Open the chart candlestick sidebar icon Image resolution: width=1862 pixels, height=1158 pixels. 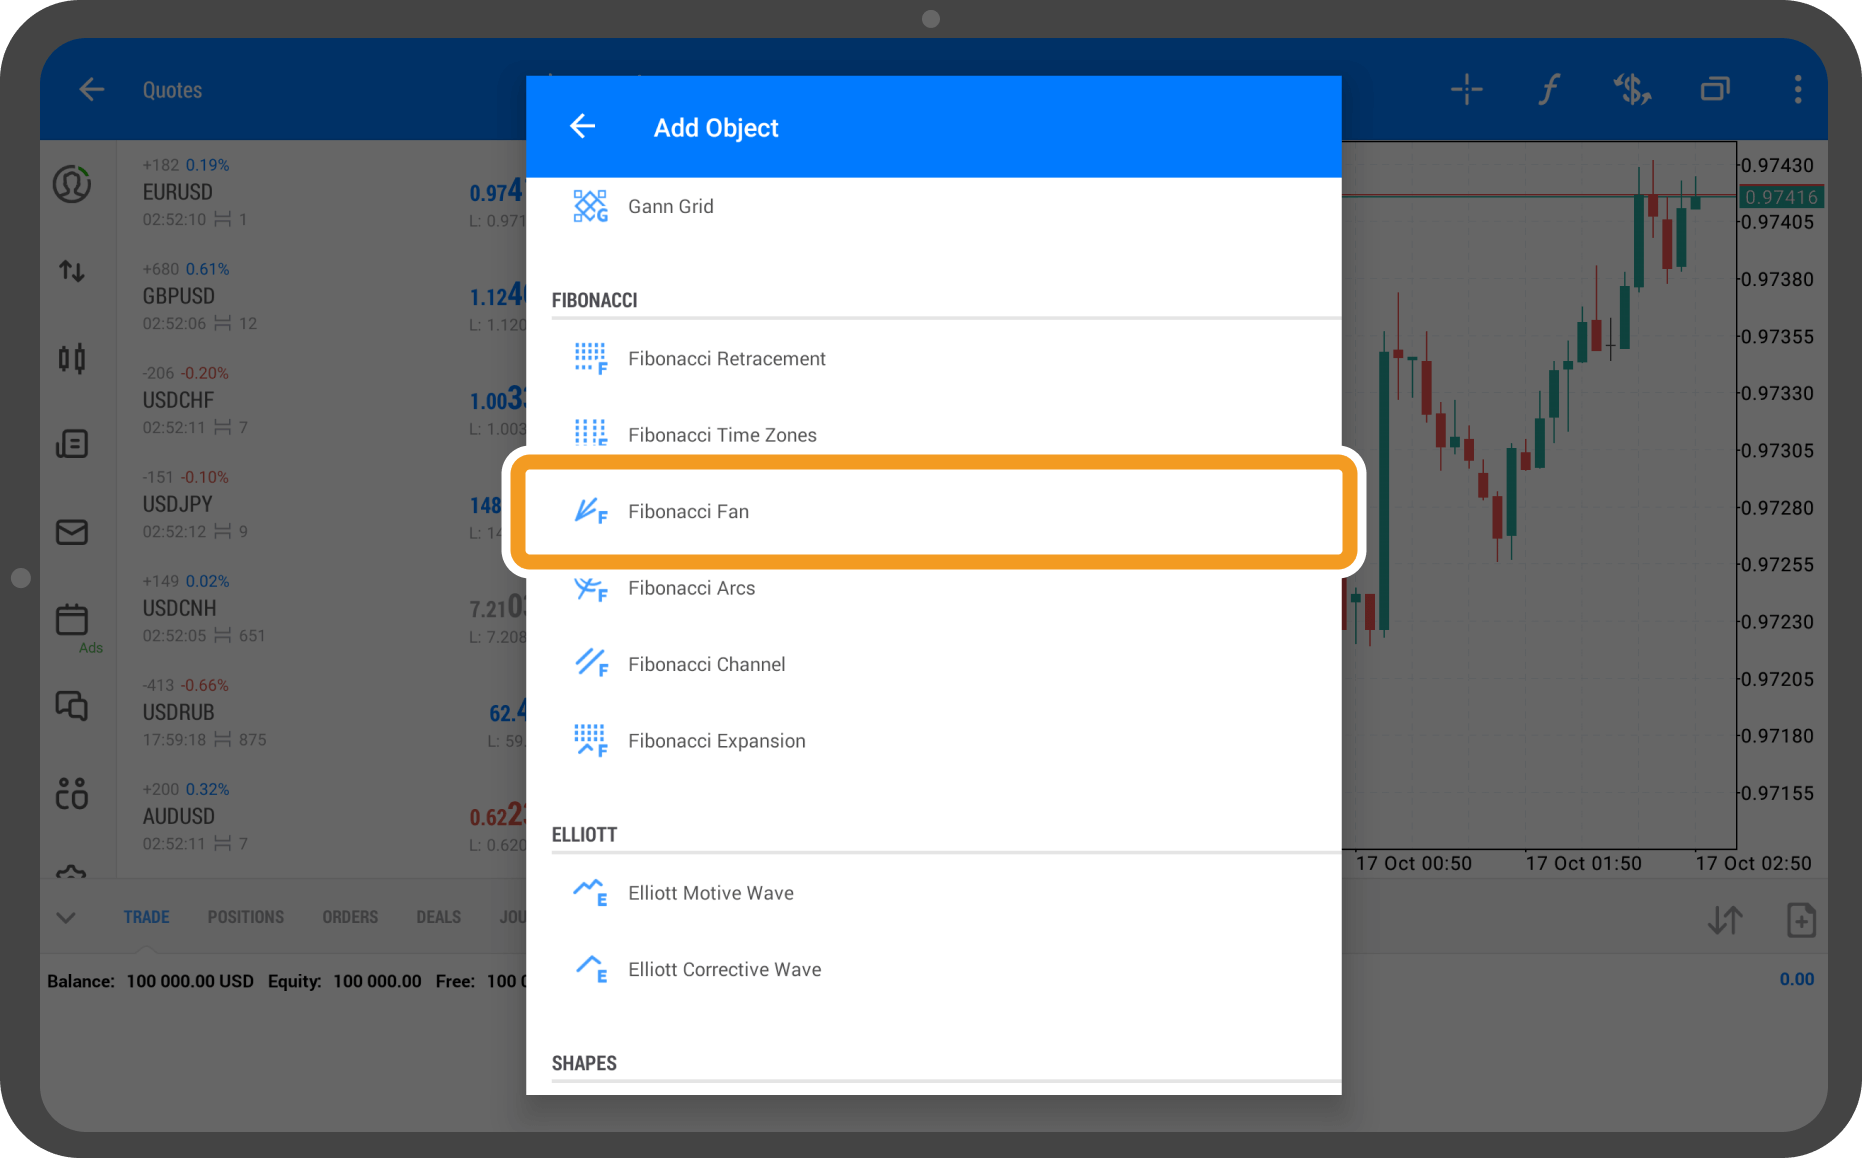(72, 358)
